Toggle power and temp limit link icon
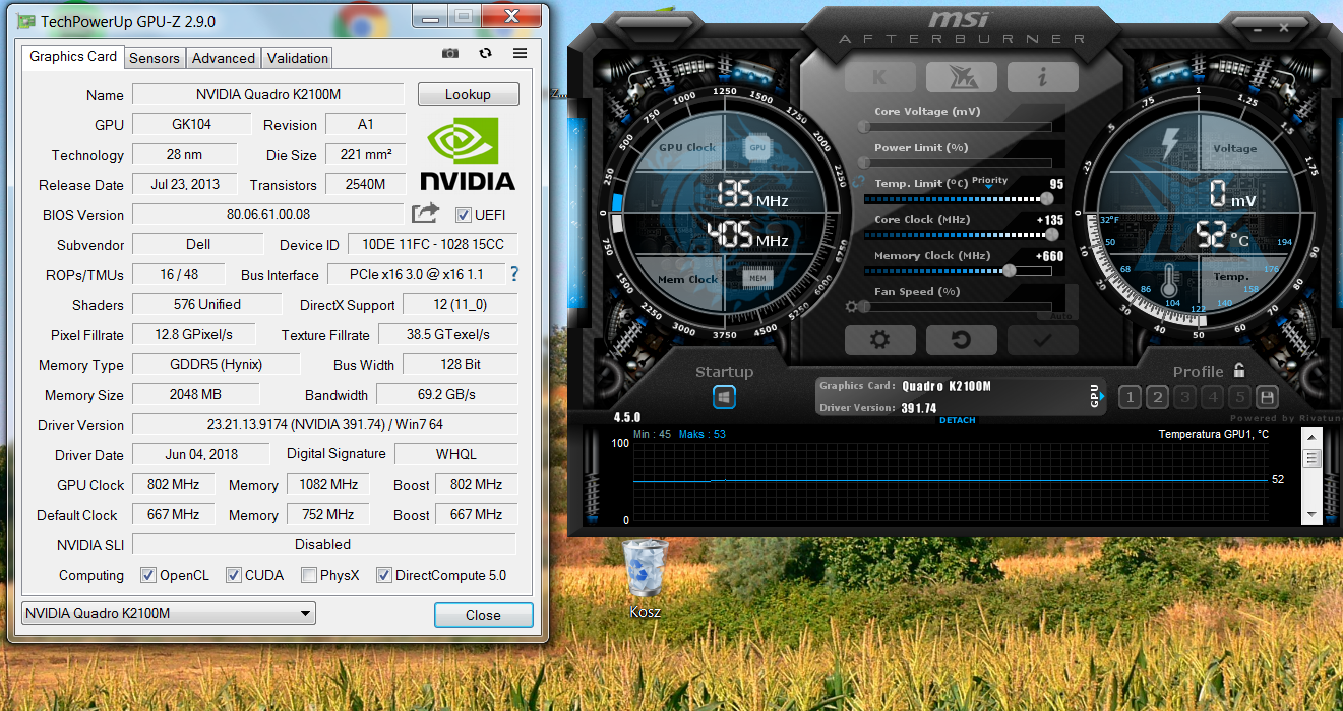Image resolution: width=1343 pixels, height=711 pixels. [857, 182]
